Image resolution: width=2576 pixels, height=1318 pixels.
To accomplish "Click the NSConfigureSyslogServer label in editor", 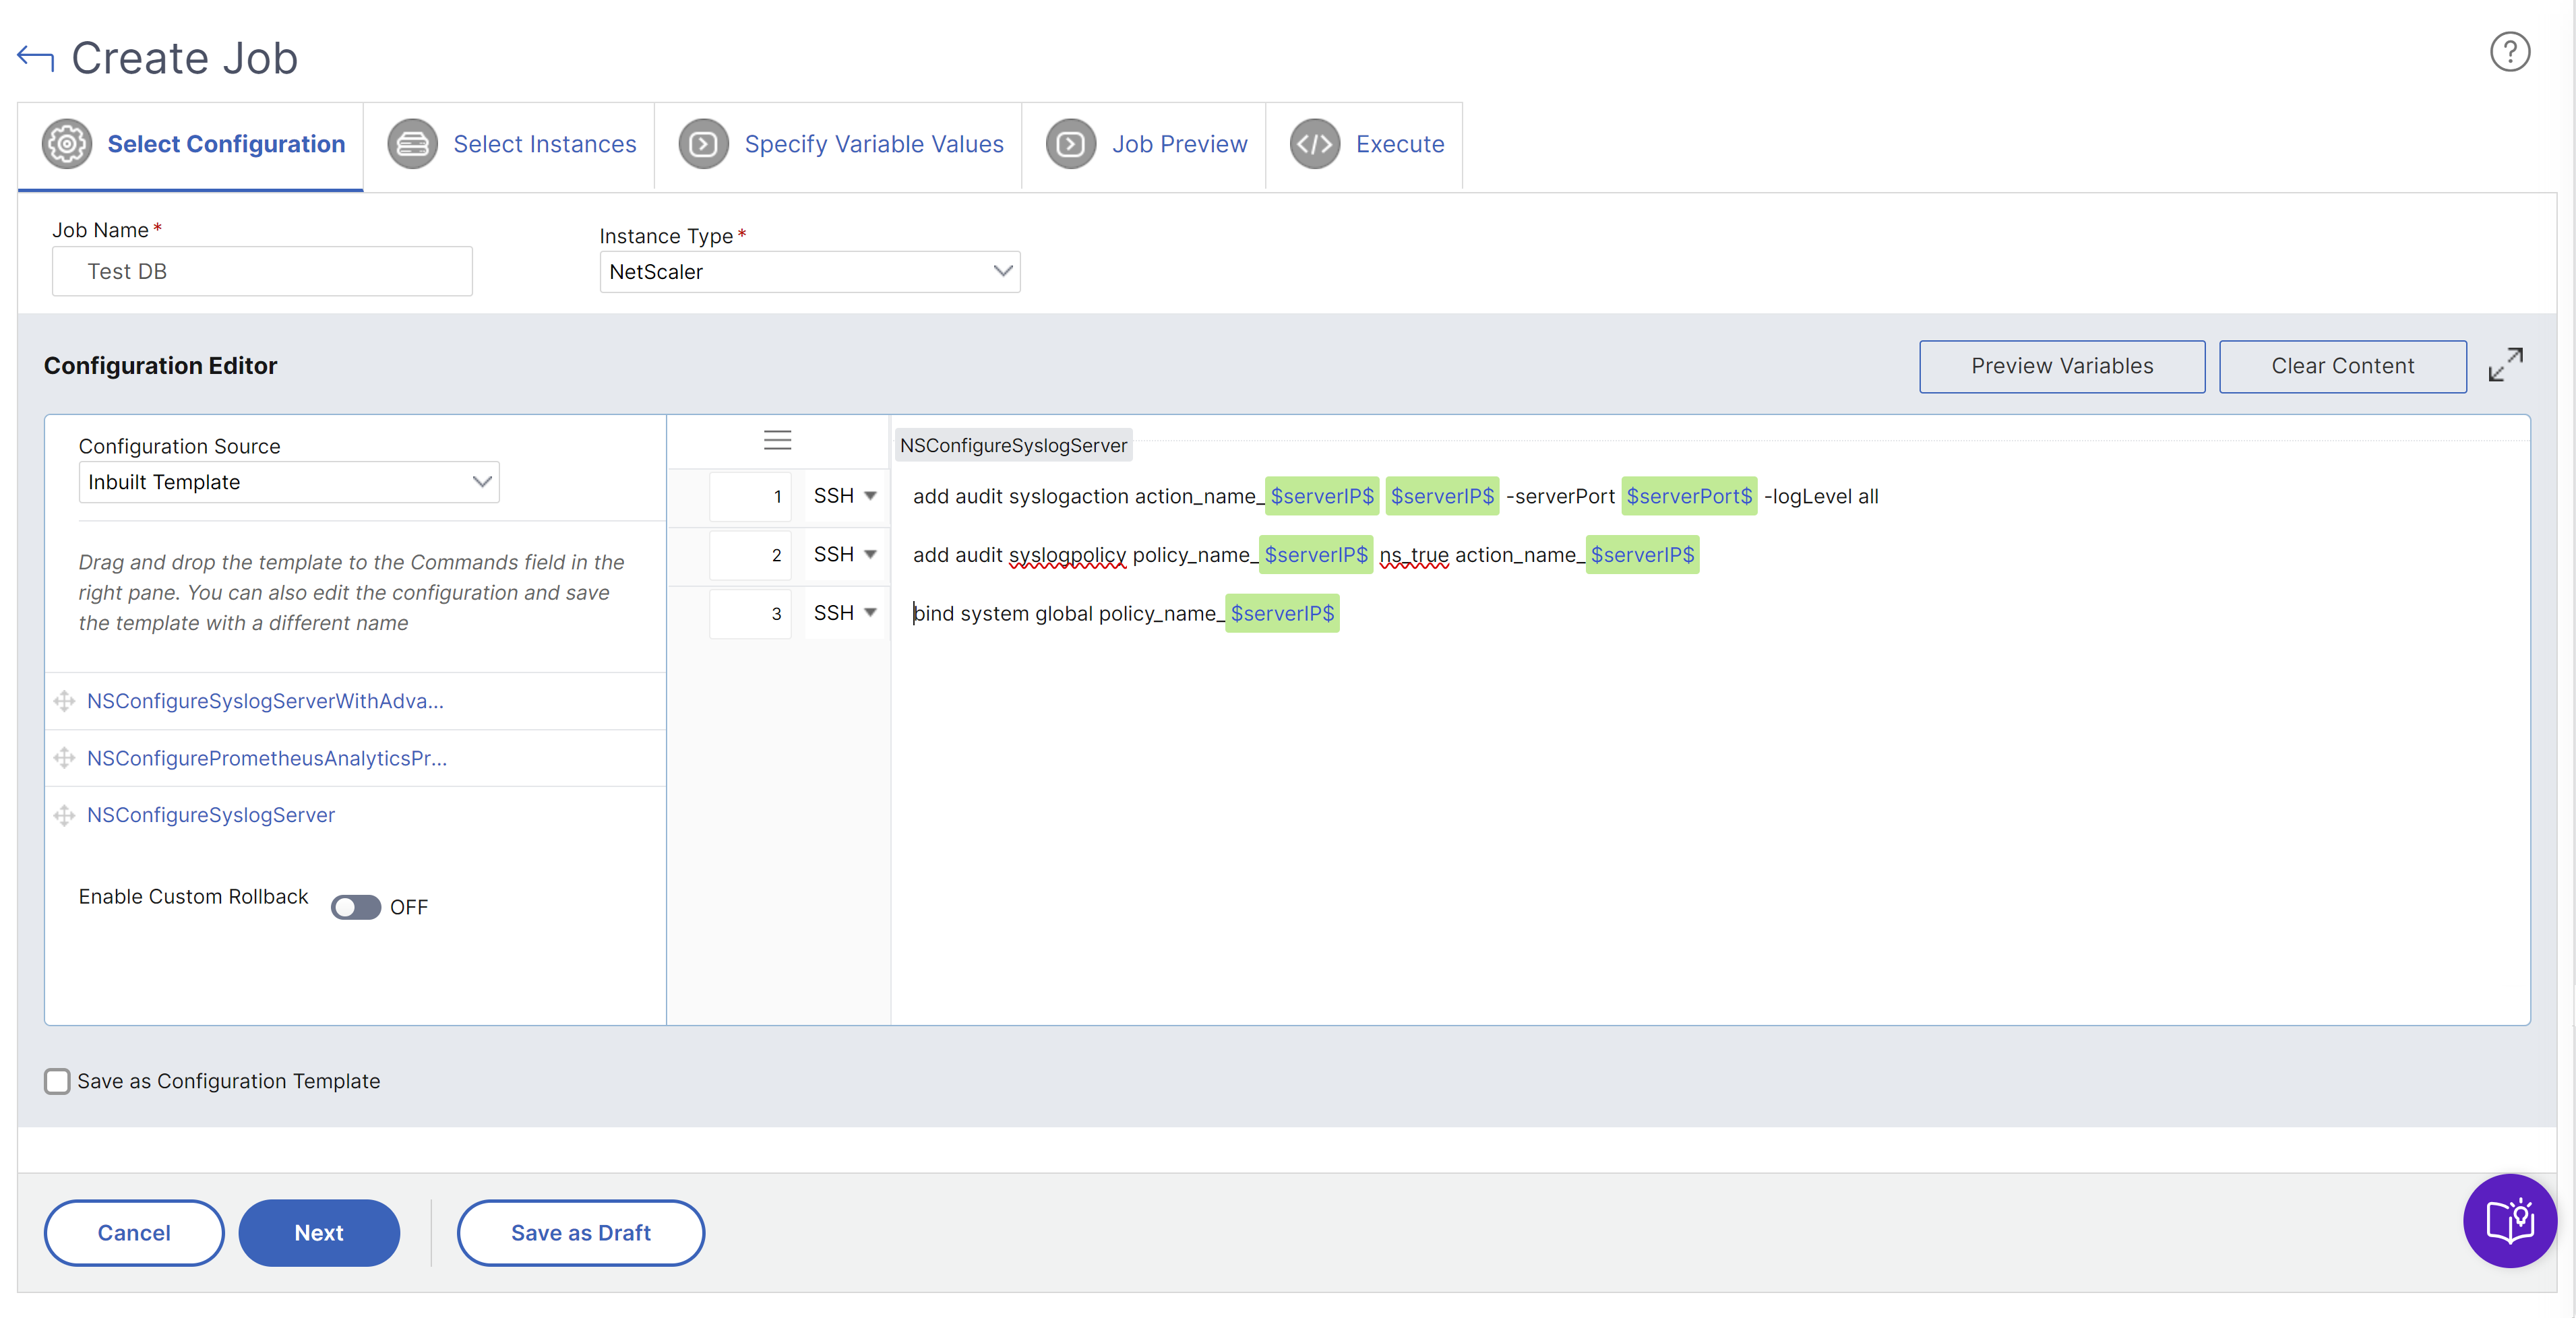I will click(1013, 445).
